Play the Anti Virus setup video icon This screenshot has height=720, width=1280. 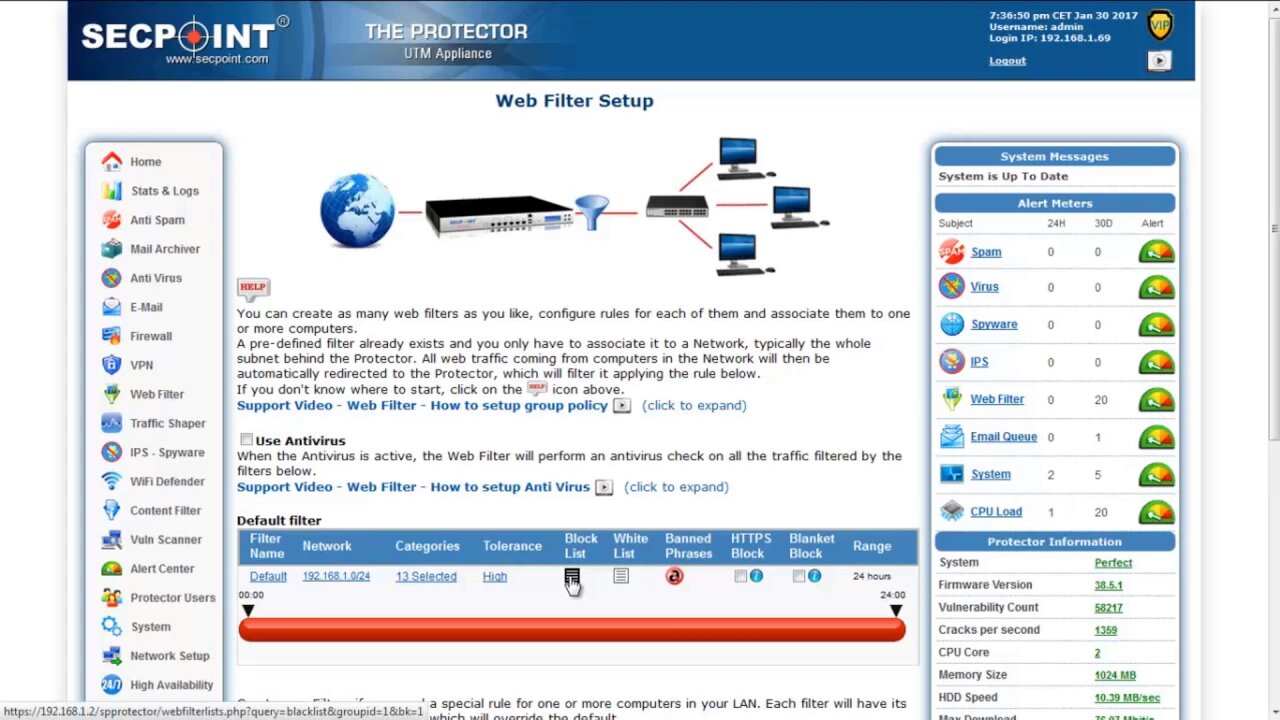pyautogui.click(x=603, y=487)
